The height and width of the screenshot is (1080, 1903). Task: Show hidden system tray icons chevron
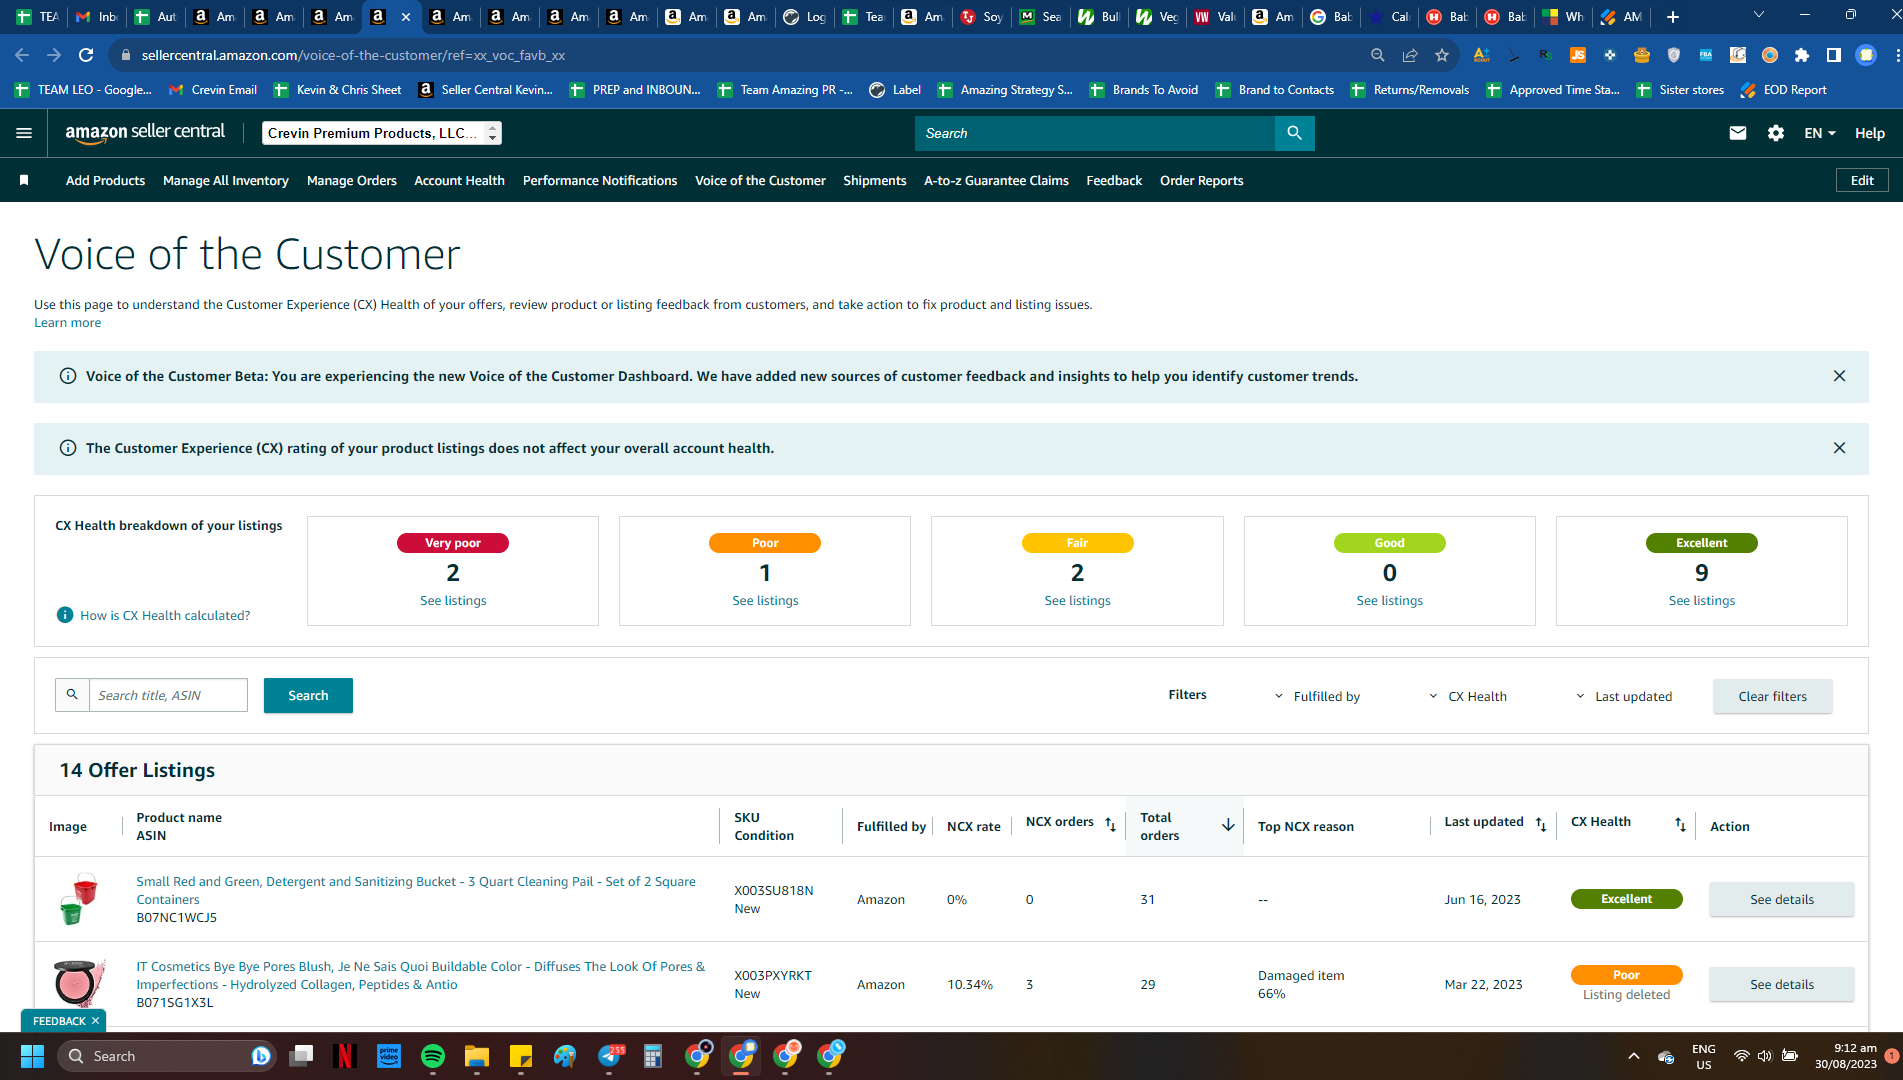click(x=1634, y=1056)
